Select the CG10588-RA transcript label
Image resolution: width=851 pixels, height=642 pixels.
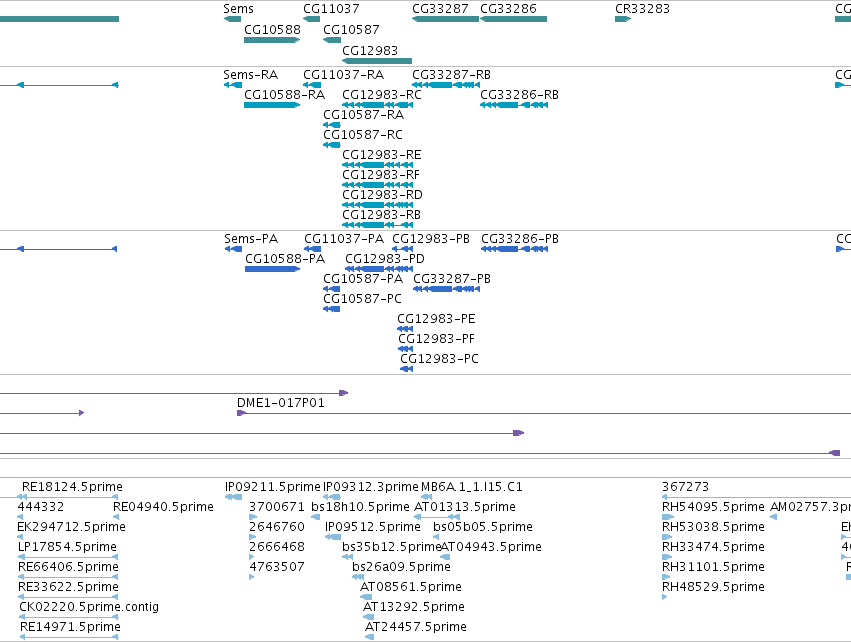click(285, 94)
